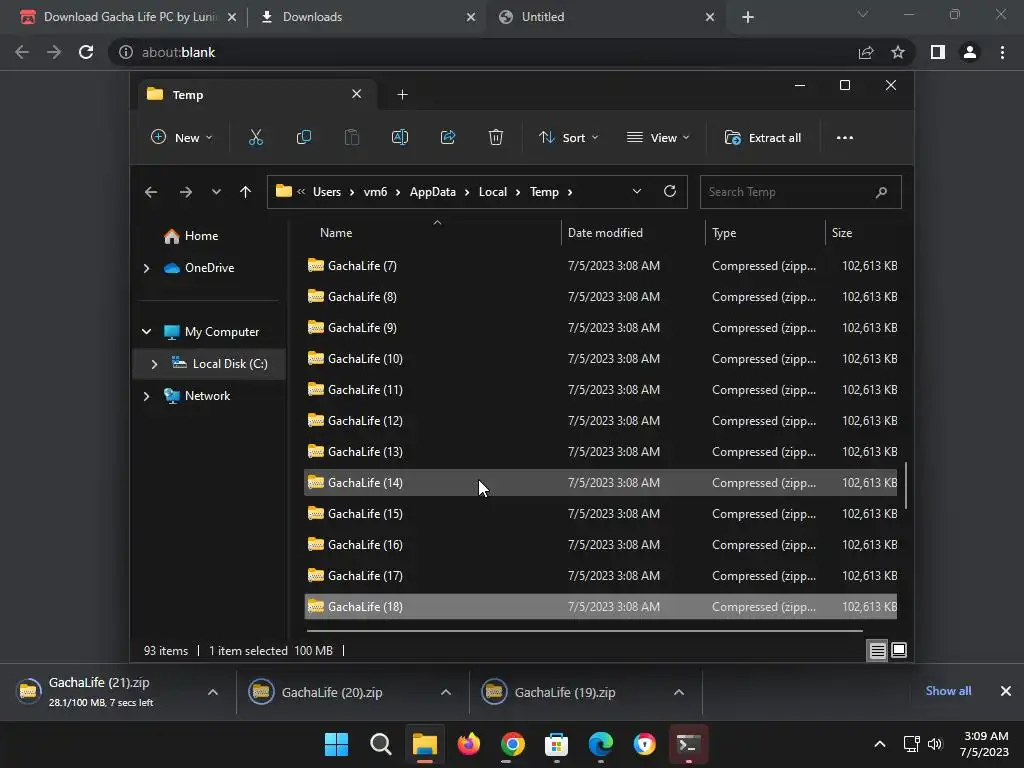Toggle Chrome side panel icon
This screenshot has height=768, width=1024.
point(938,52)
